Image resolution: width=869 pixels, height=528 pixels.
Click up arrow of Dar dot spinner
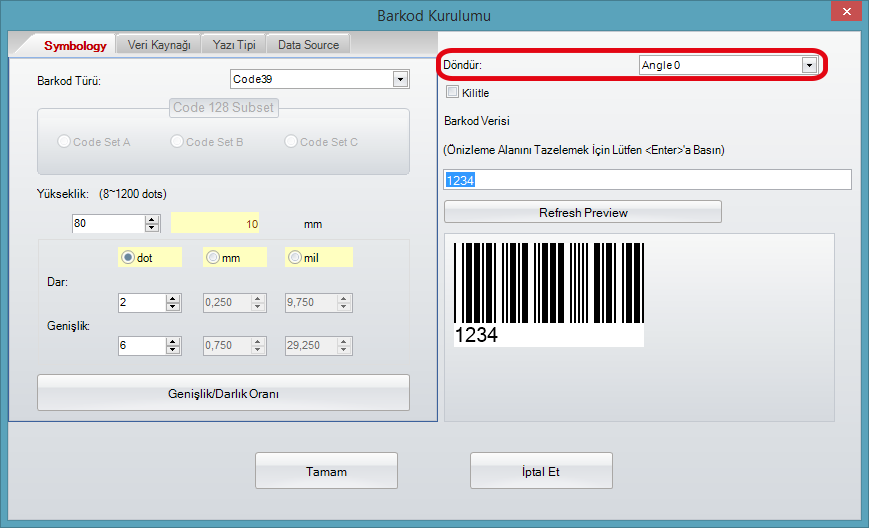pos(173,297)
